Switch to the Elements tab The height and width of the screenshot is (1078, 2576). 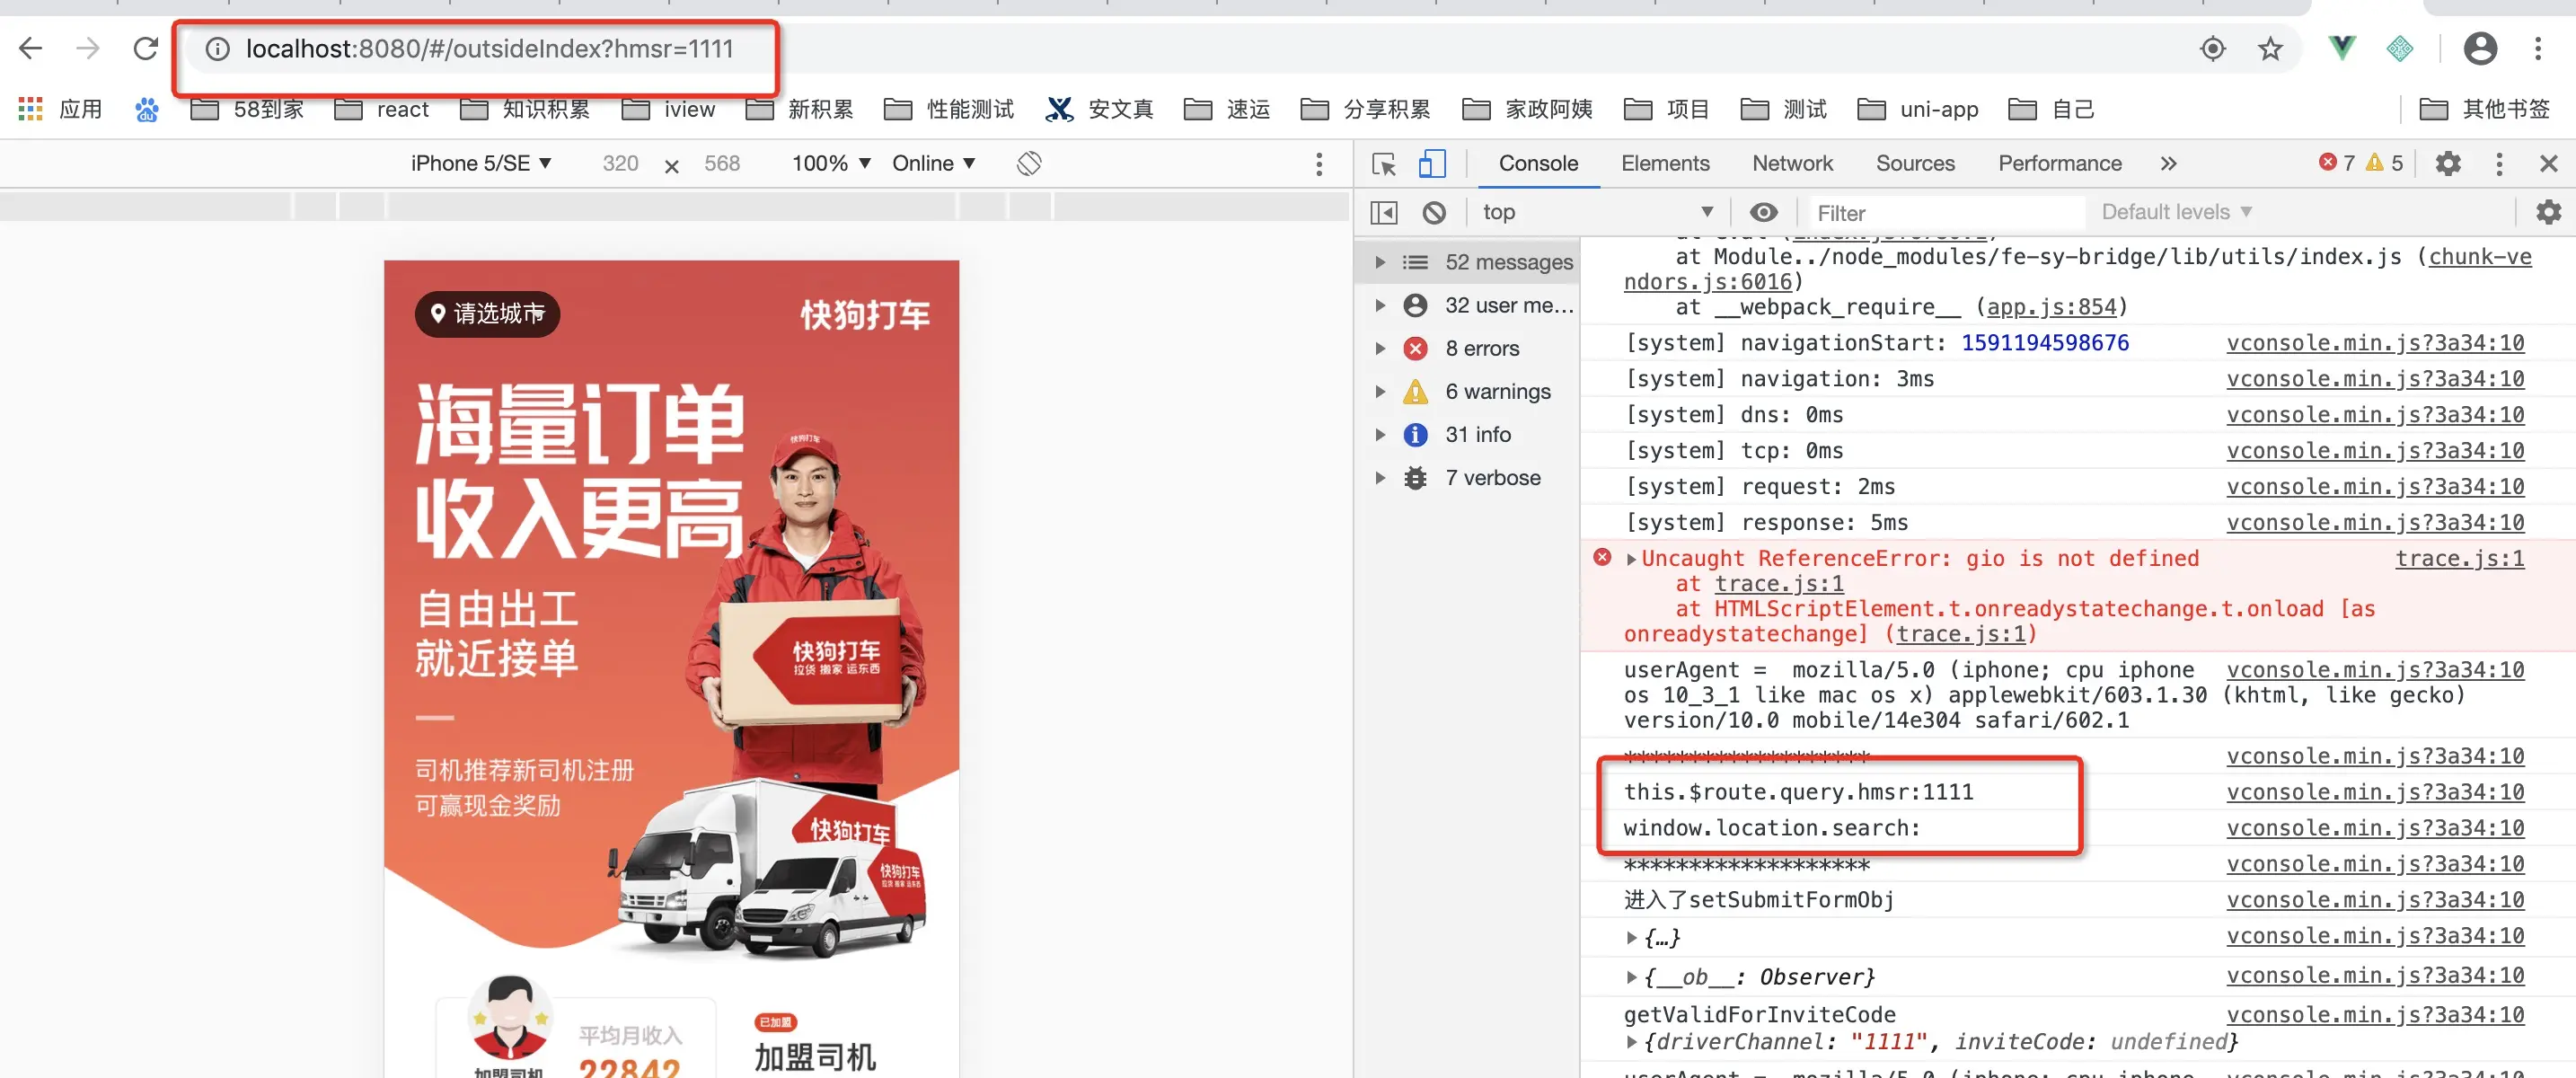(1664, 163)
